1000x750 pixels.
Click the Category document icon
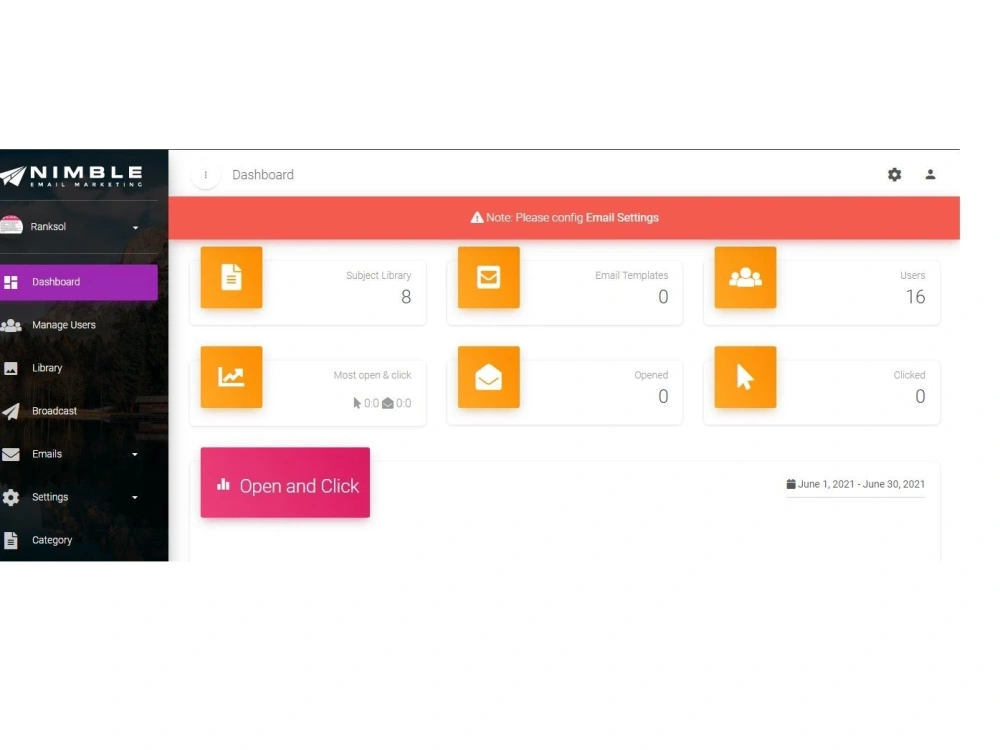(x=11, y=540)
